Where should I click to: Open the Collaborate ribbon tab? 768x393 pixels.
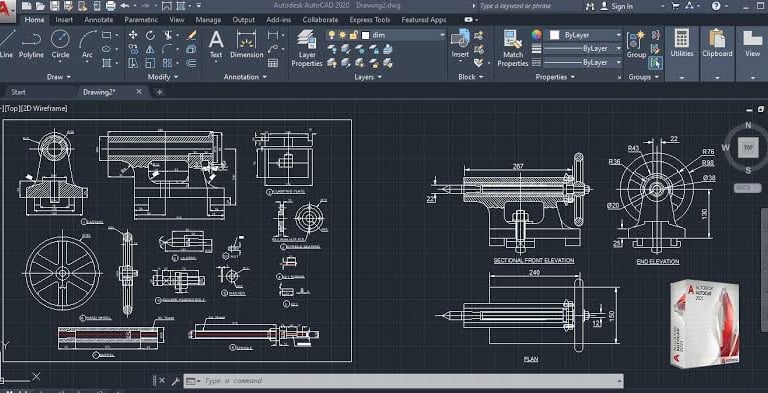pyautogui.click(x=320, y=20)
